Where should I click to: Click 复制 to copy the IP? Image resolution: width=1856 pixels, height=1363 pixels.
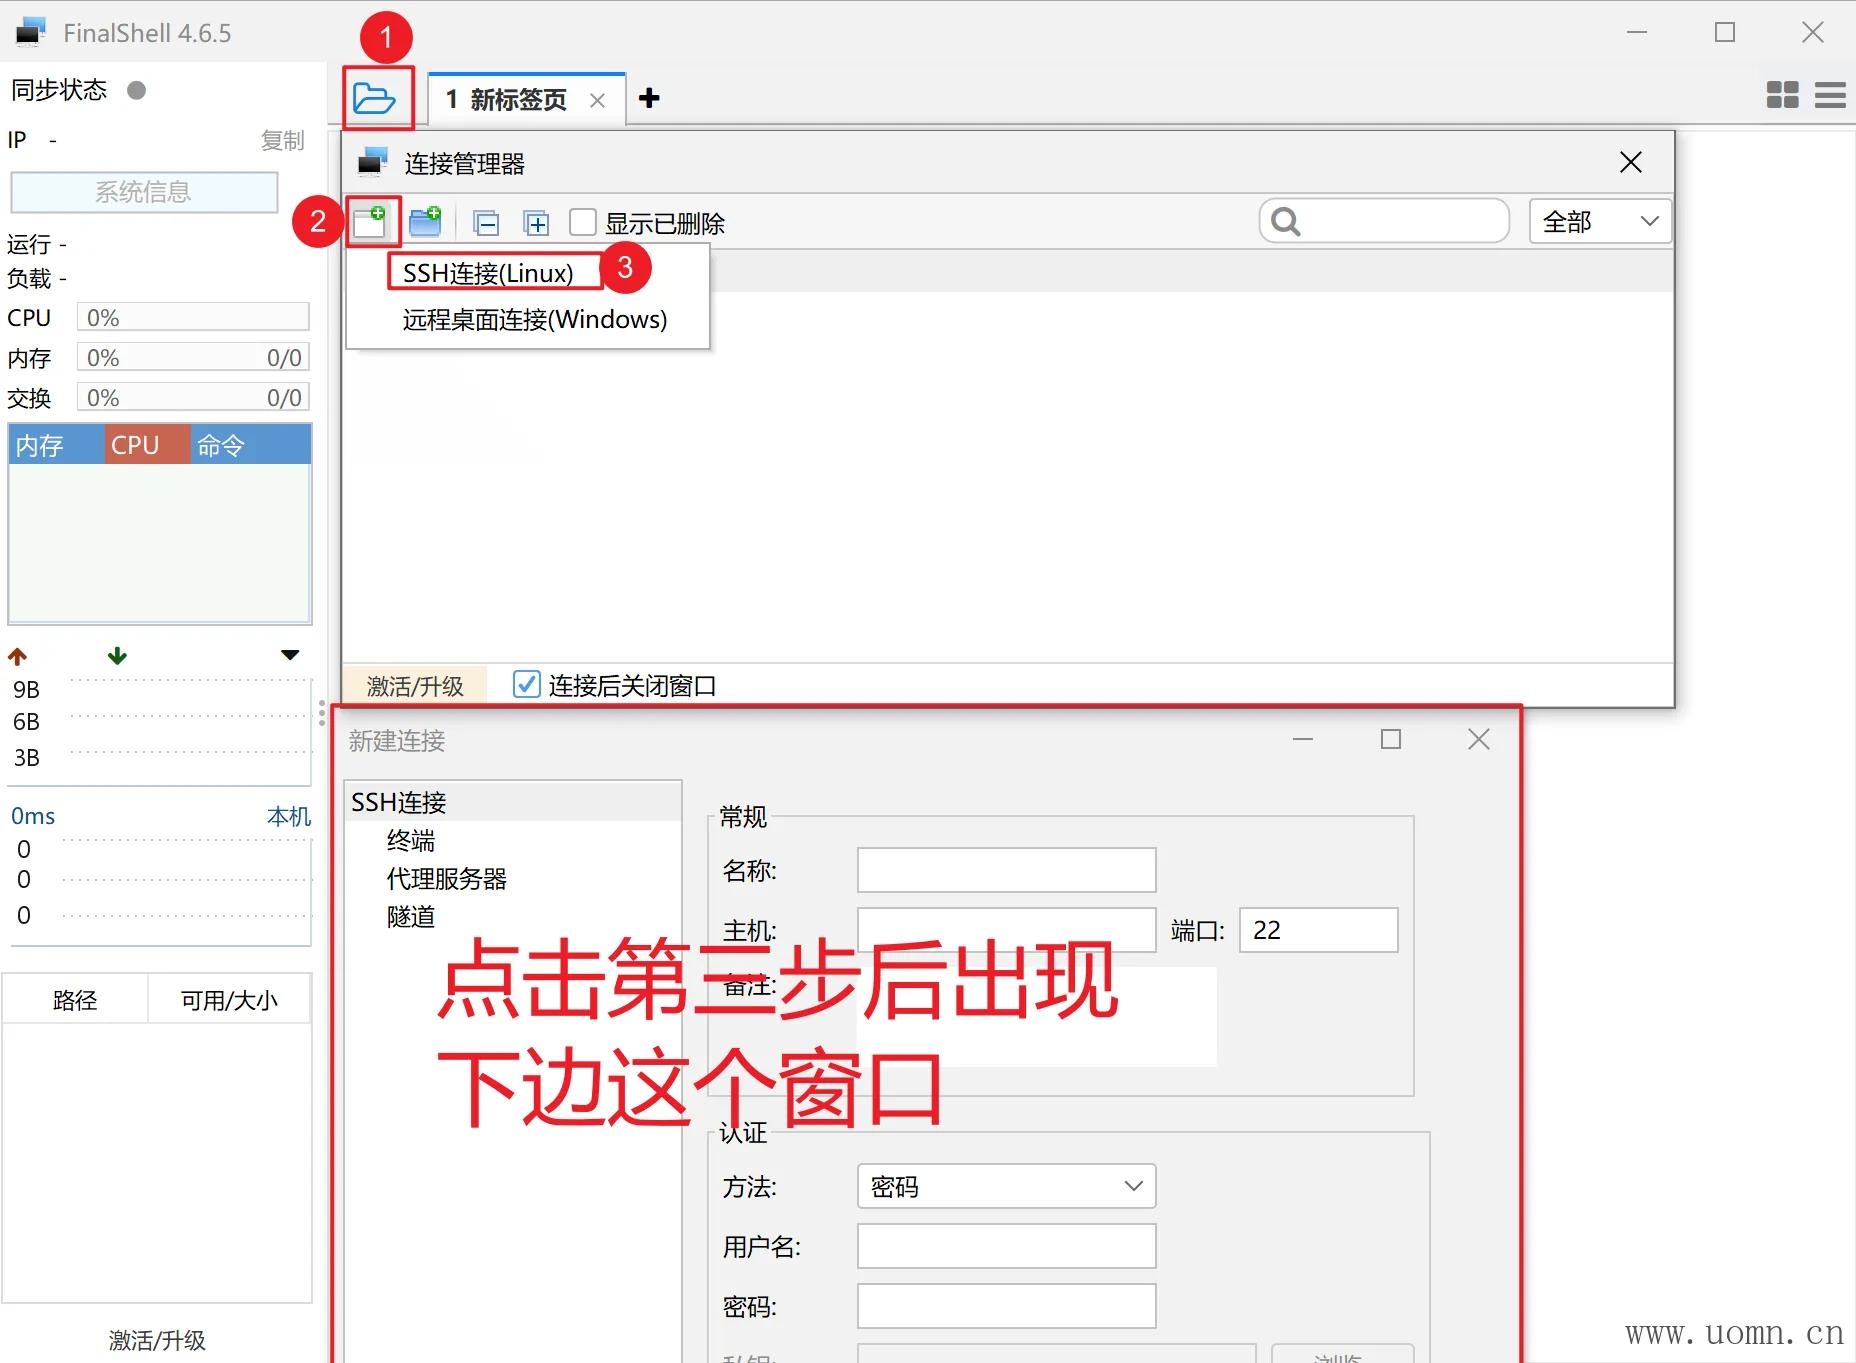[282, 140]
